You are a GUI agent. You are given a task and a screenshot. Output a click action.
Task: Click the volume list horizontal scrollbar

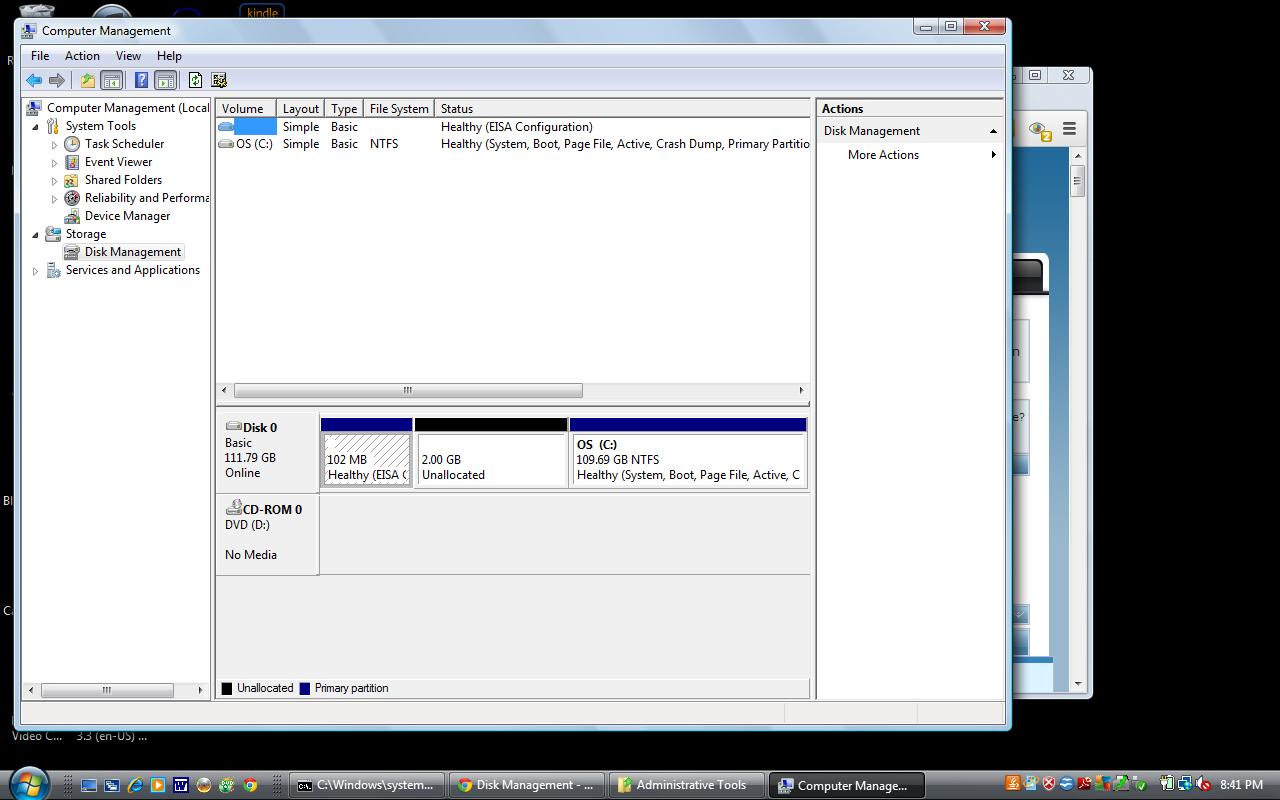click(408, 390)
